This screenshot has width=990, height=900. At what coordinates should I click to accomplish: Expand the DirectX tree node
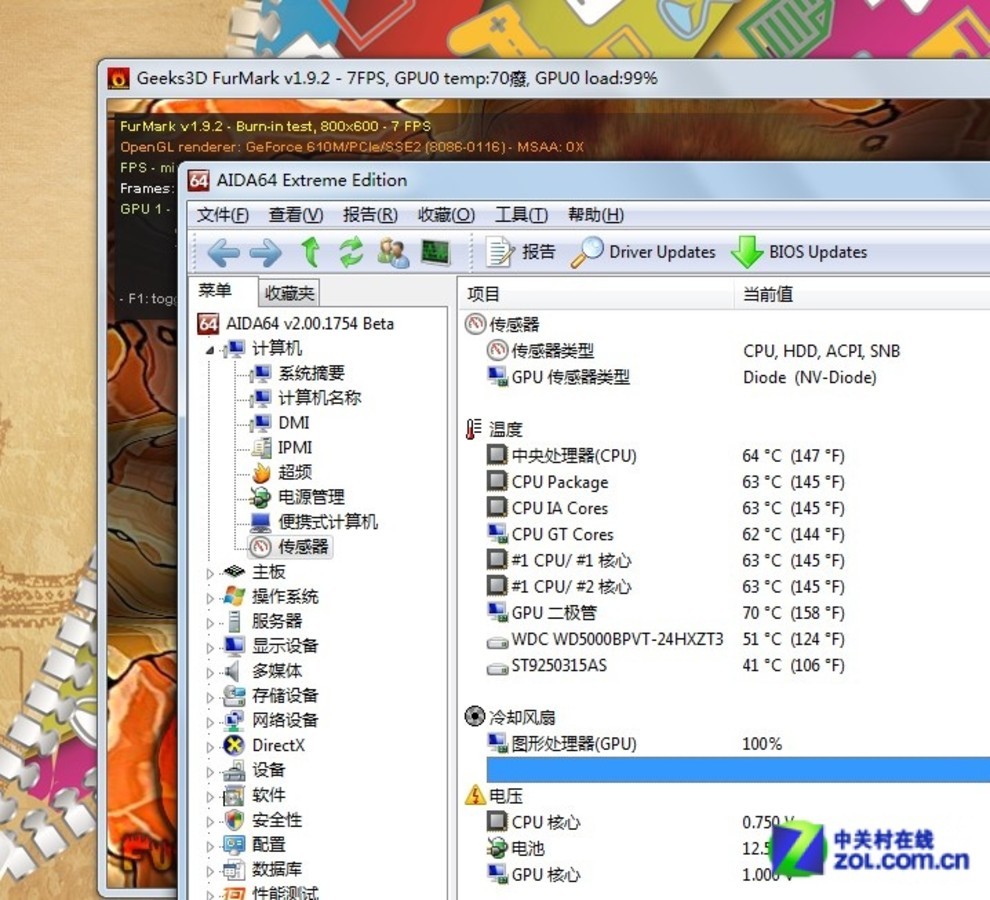coord(208,745)
